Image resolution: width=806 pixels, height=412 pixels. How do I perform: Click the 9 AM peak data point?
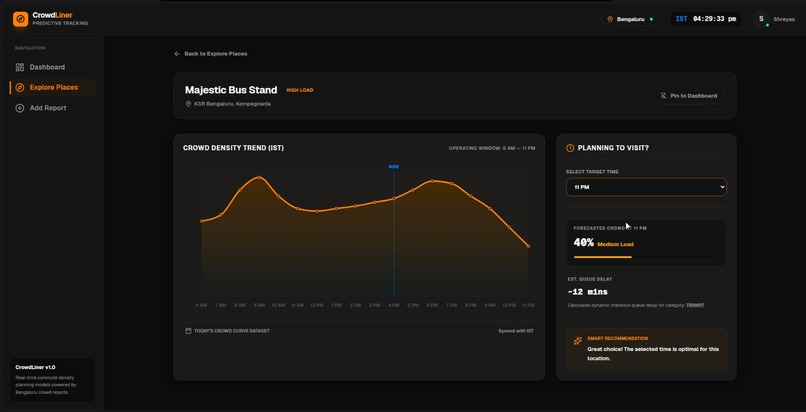[x=259, y=177]
